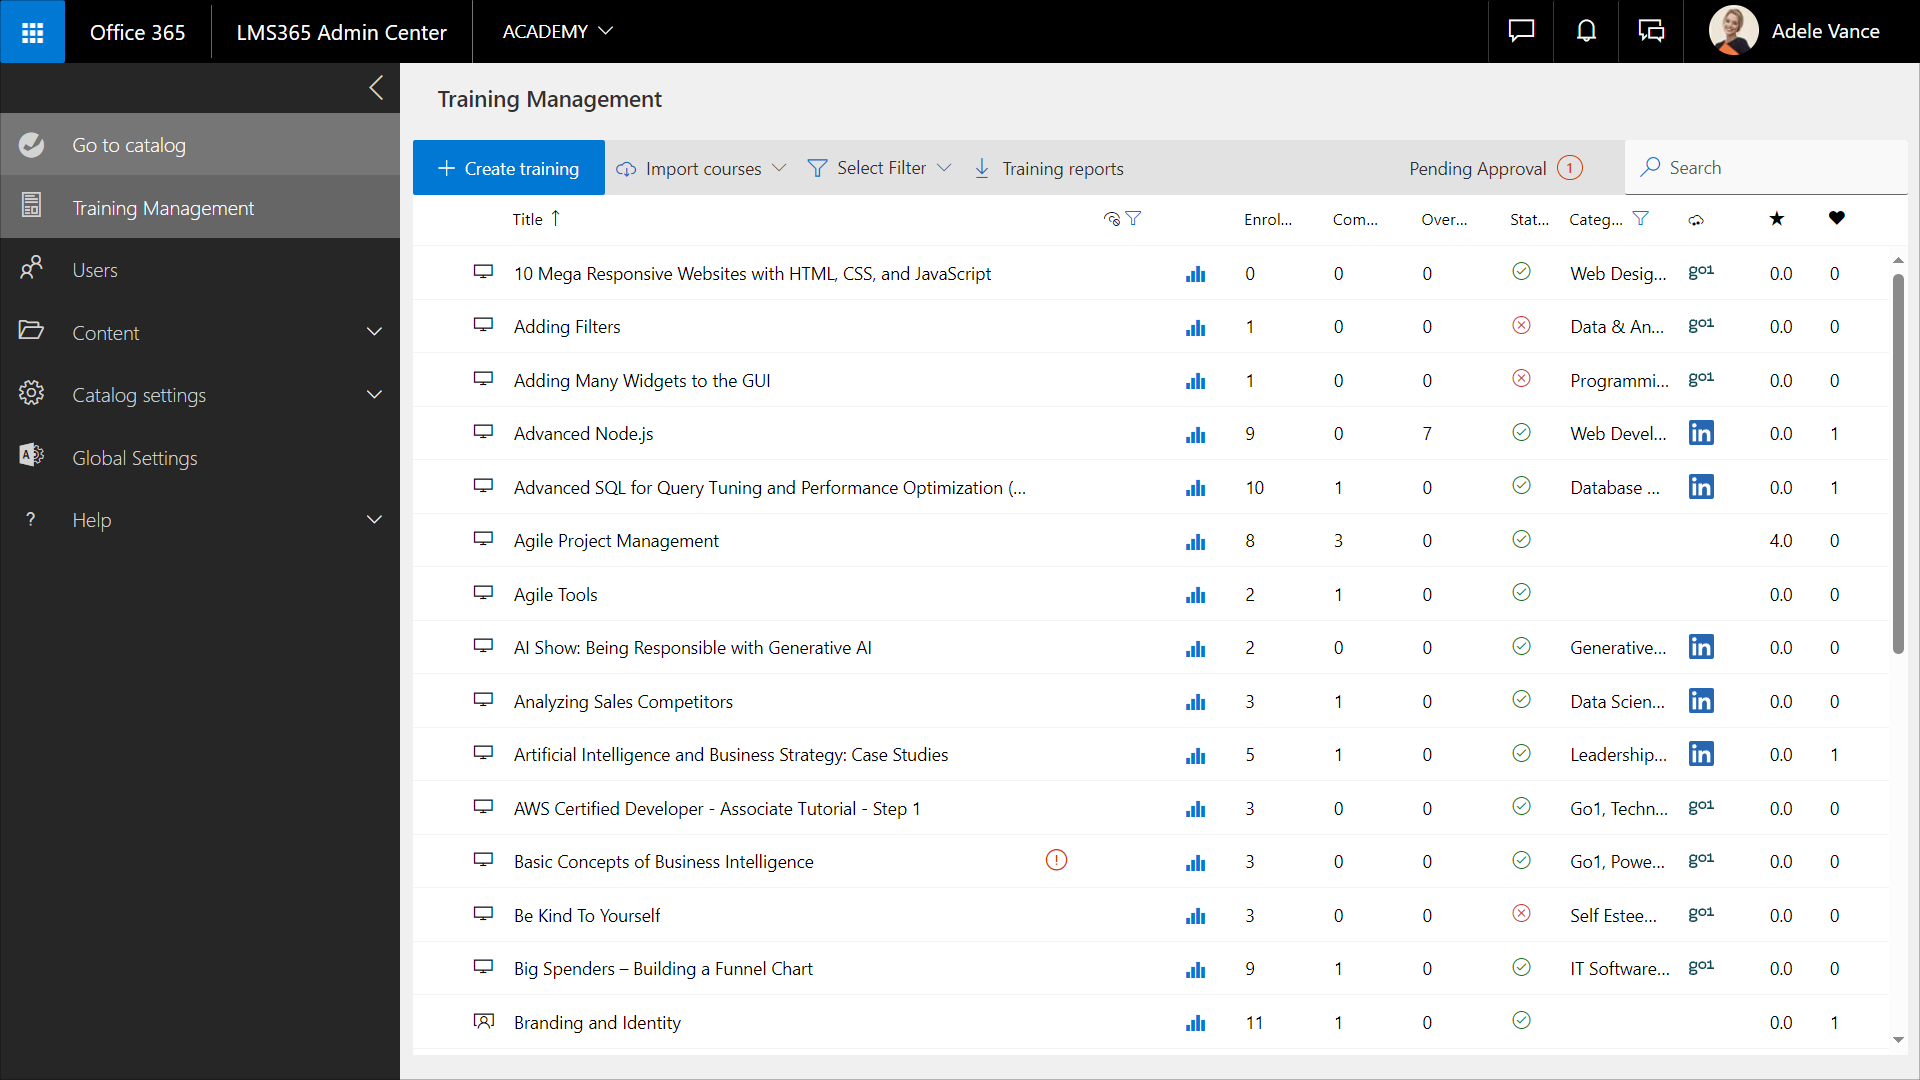Open the Agile Project Management course
Viewport: 1920px width, 1080px height.
(616, 541)
